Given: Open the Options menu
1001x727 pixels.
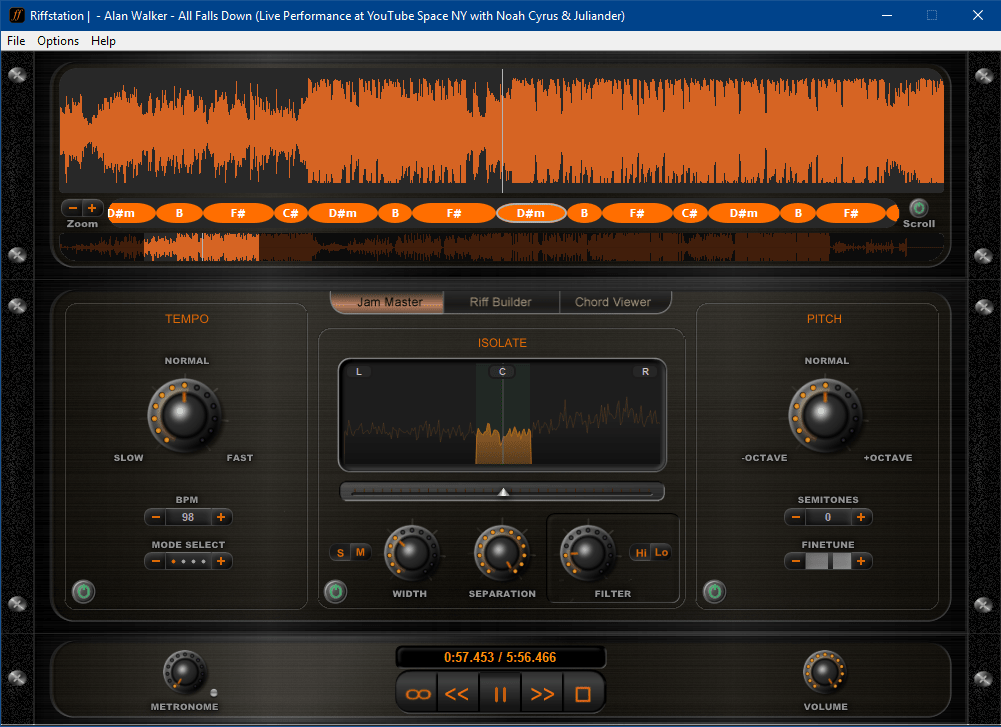Looking at the screenshot, I should pos(58,41).
